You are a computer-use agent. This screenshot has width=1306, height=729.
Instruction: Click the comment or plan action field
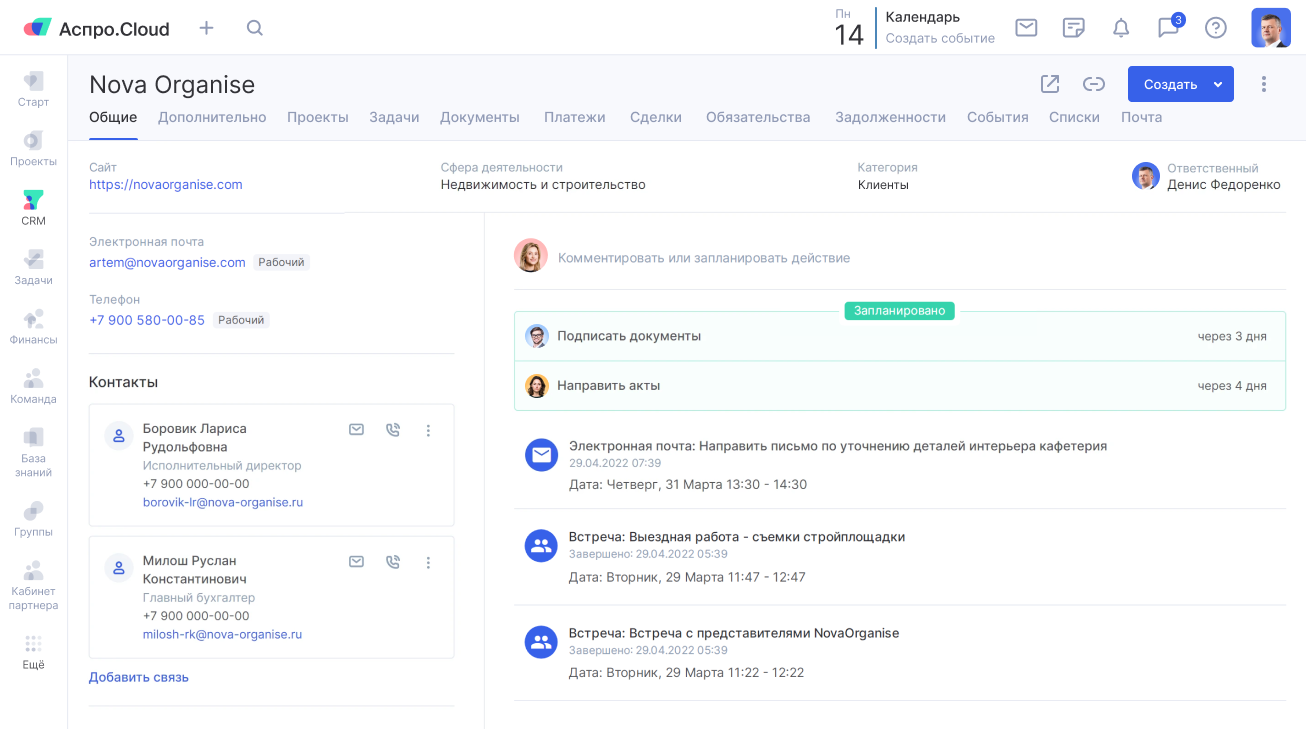click(x=704, y=258)
